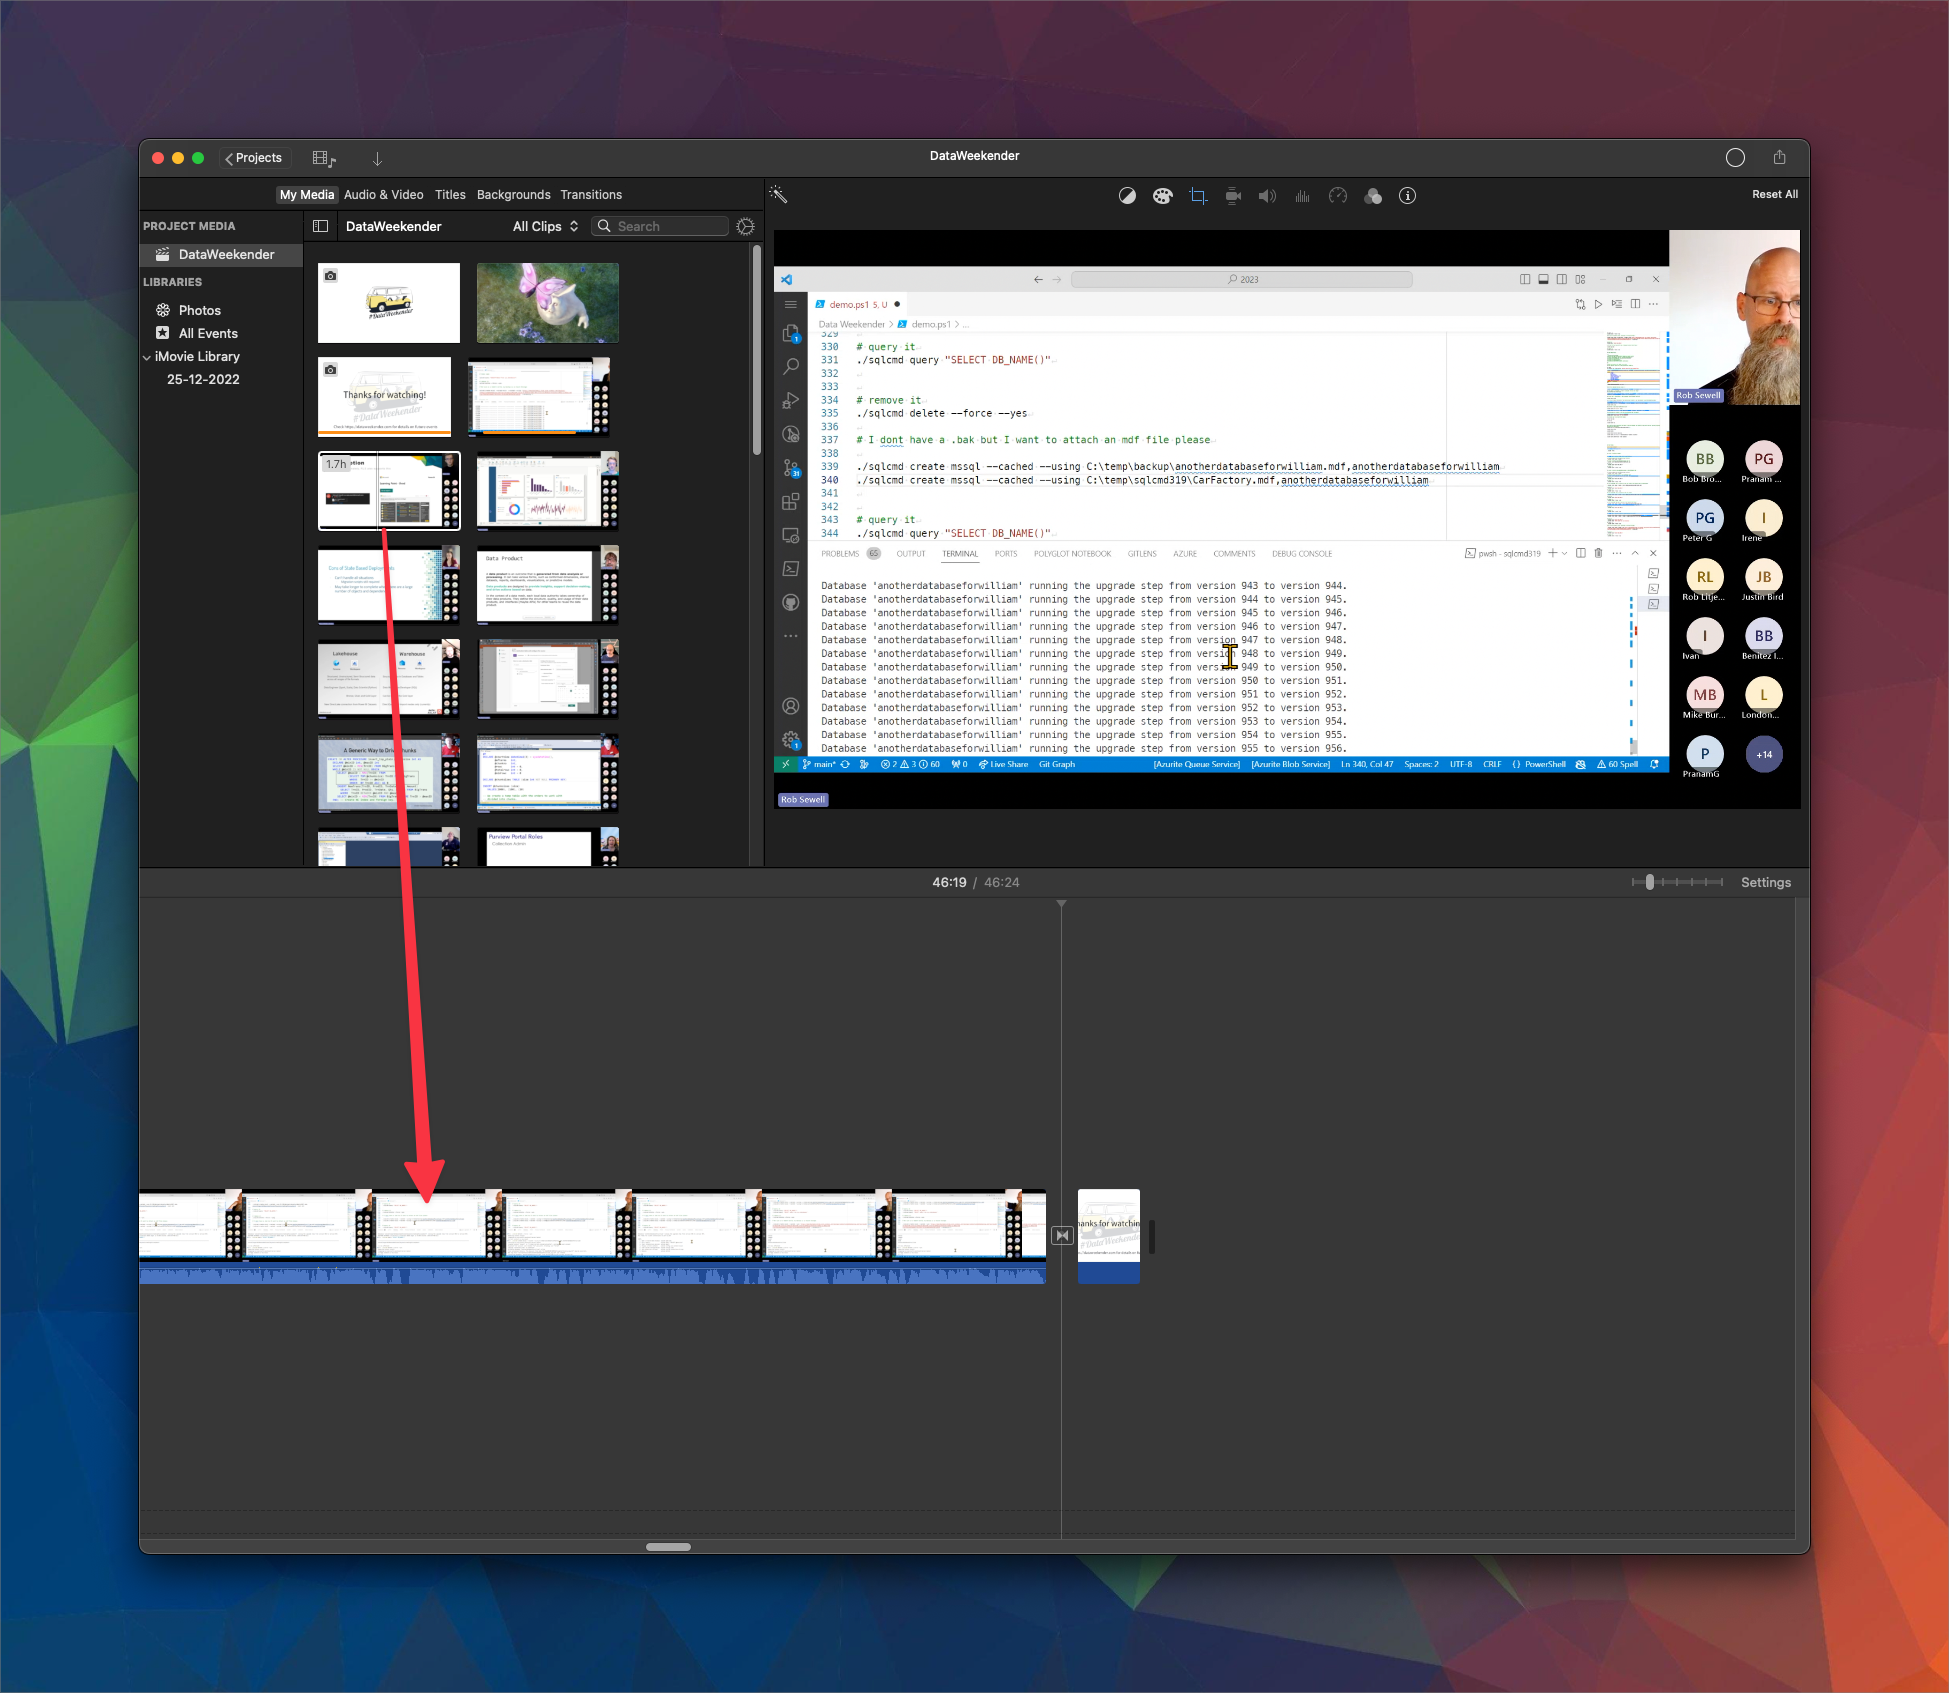Open the Color Correction palette icon
The width and height of the screenshot is (1949, 1693).
click(x=1162, y=196)
